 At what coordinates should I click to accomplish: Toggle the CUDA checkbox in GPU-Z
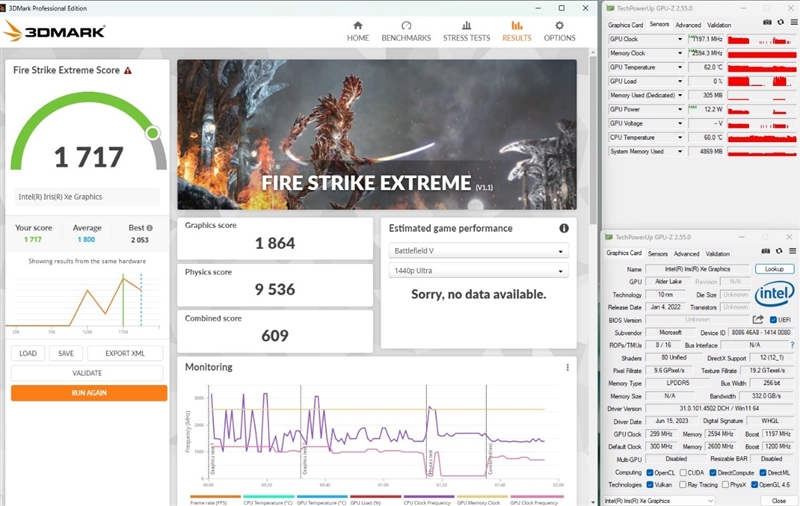[683, 472]
